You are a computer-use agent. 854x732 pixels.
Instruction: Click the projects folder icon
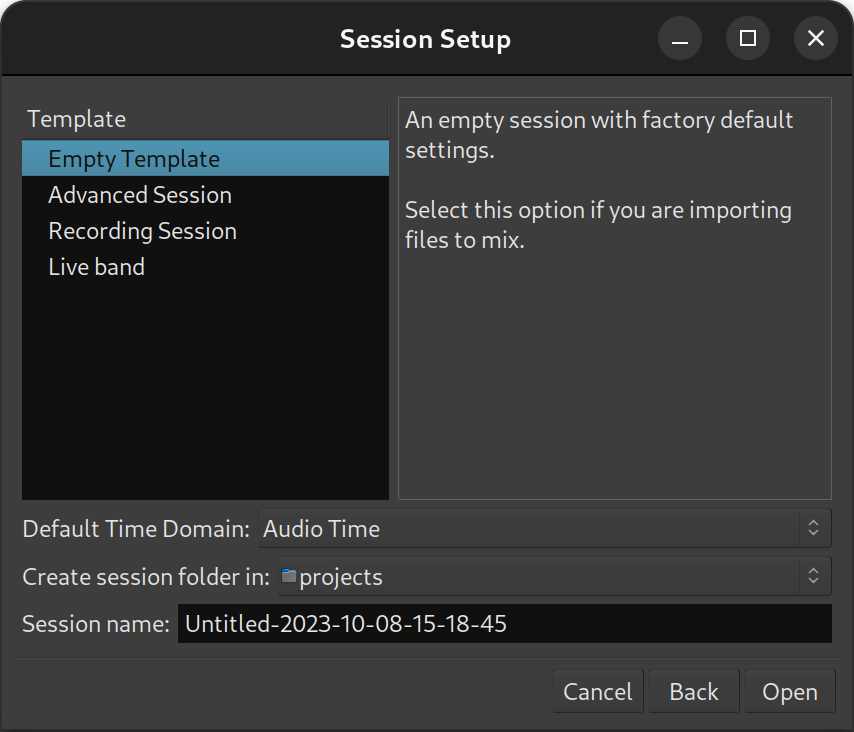tap(289, 576)
